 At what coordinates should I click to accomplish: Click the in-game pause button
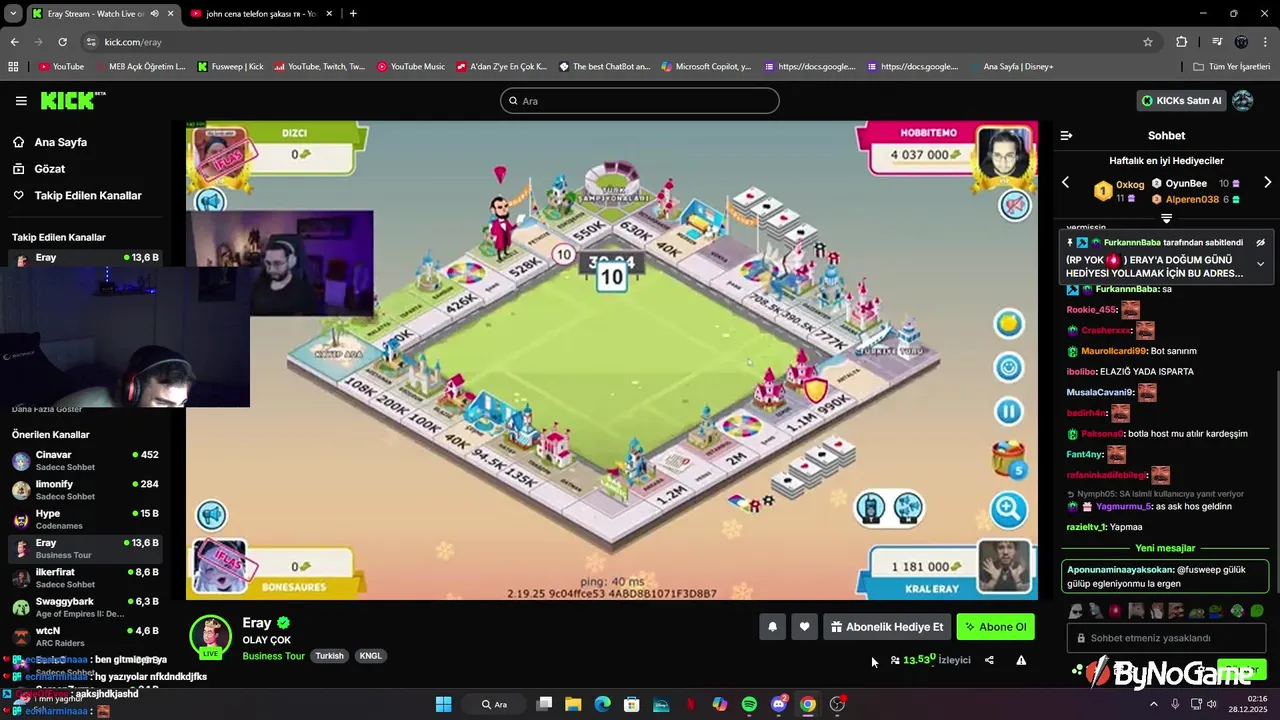coord(1008,411)
